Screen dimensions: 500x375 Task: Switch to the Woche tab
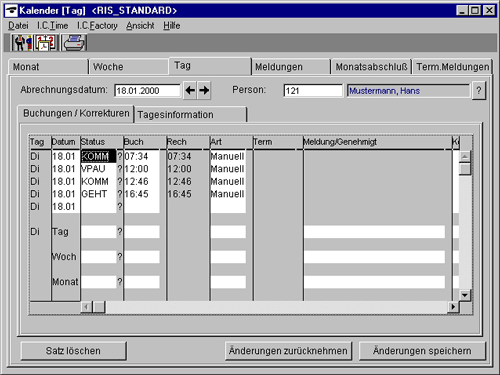[x=128, y=67]
